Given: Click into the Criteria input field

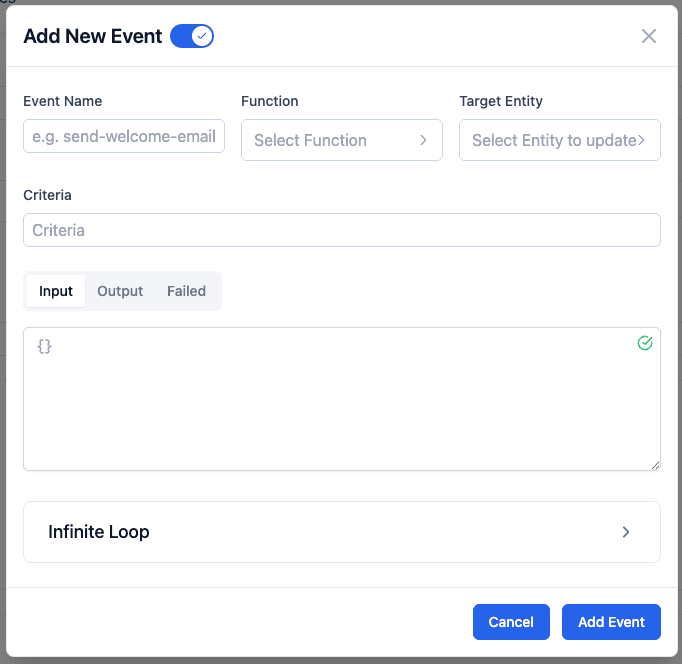Looking at the screenshot, I should [341, 230].
